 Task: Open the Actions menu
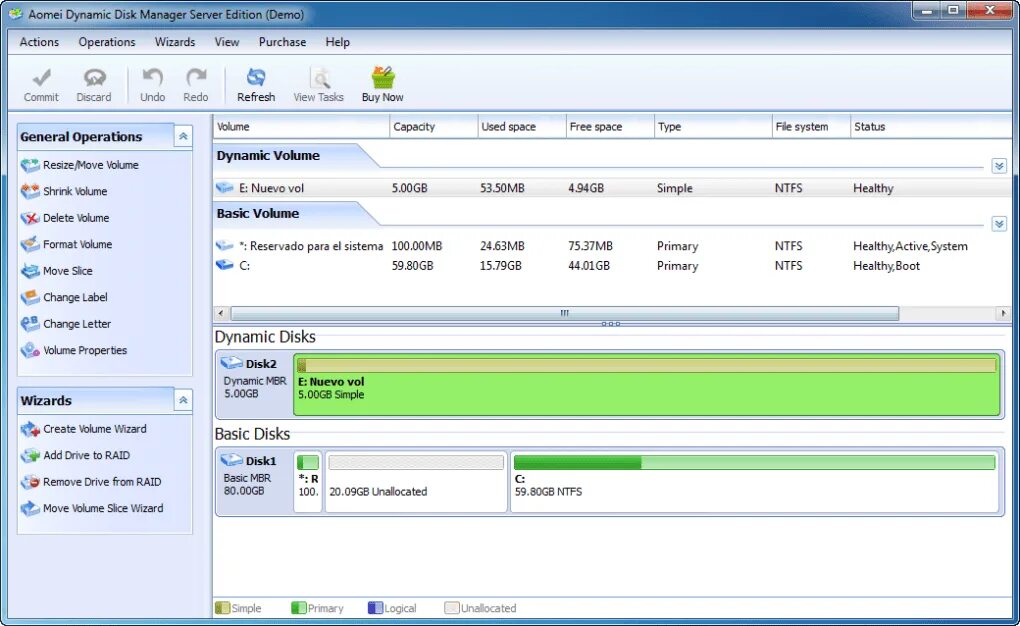click(x=39, y=42)
